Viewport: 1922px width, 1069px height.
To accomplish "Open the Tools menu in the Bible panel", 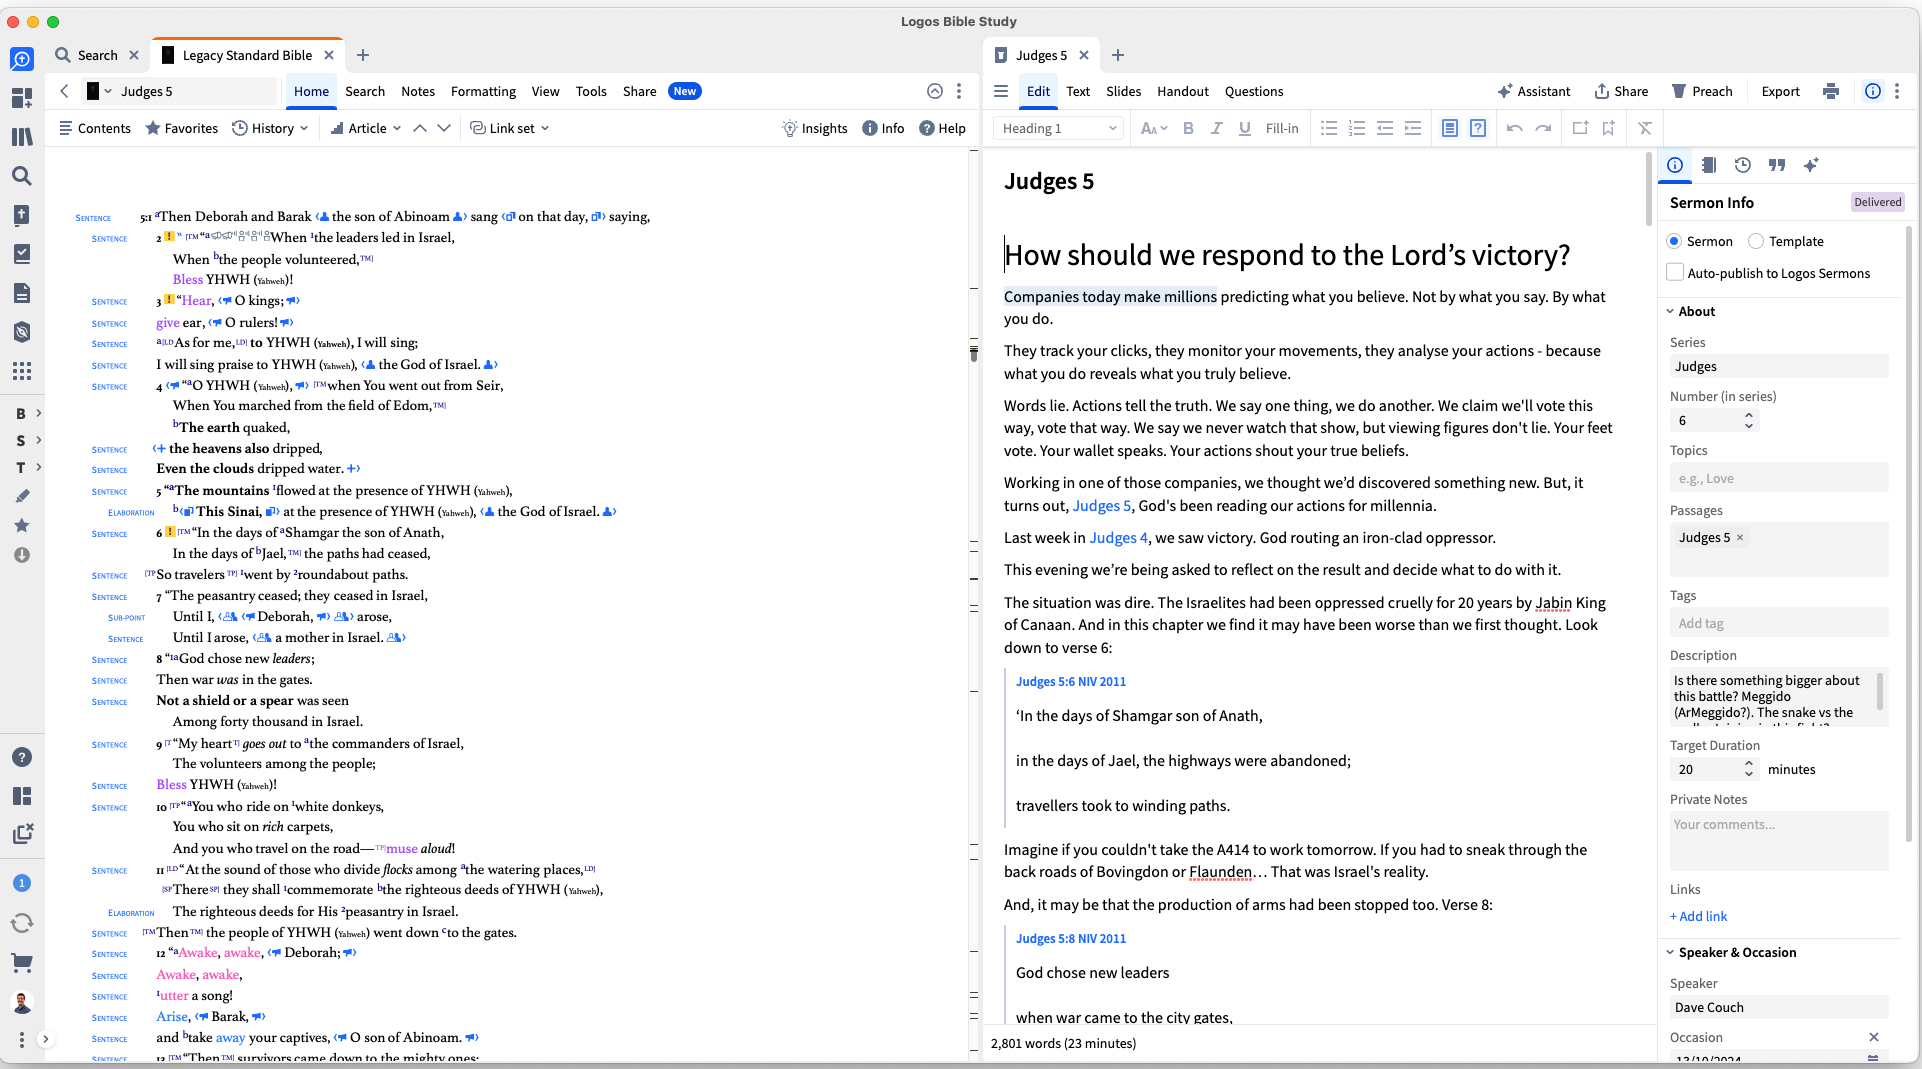I will [591, 91].
